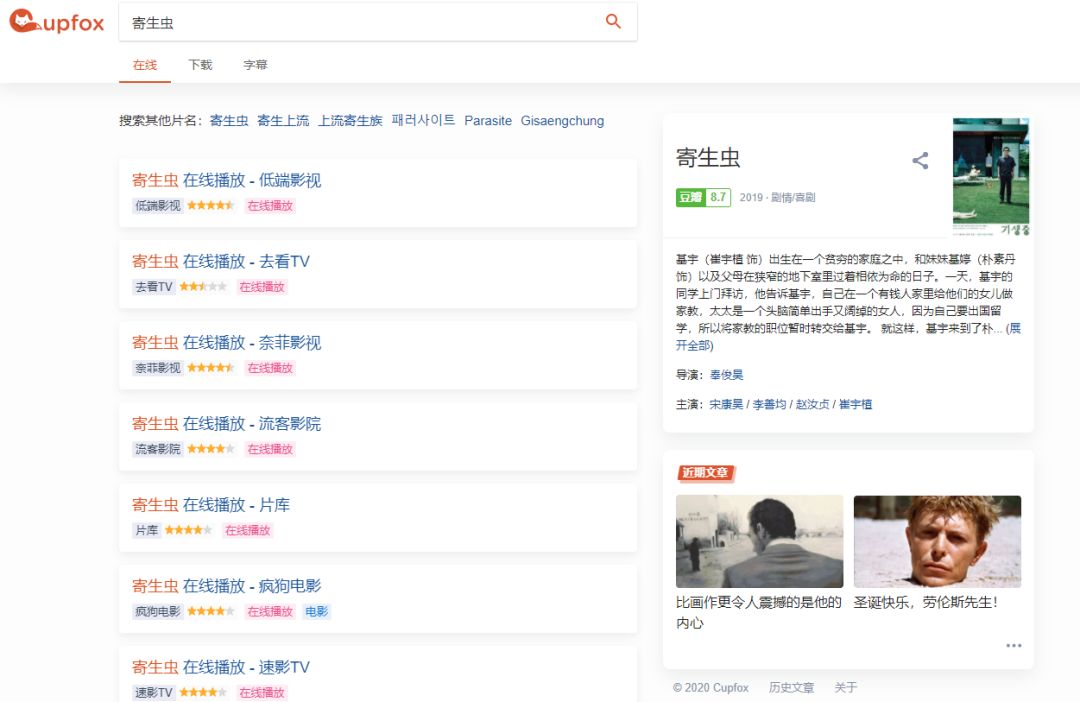Click 在线播放 tag in 片库 row
The height and width of the screenshot is (702, 1080).
[248, 530]
